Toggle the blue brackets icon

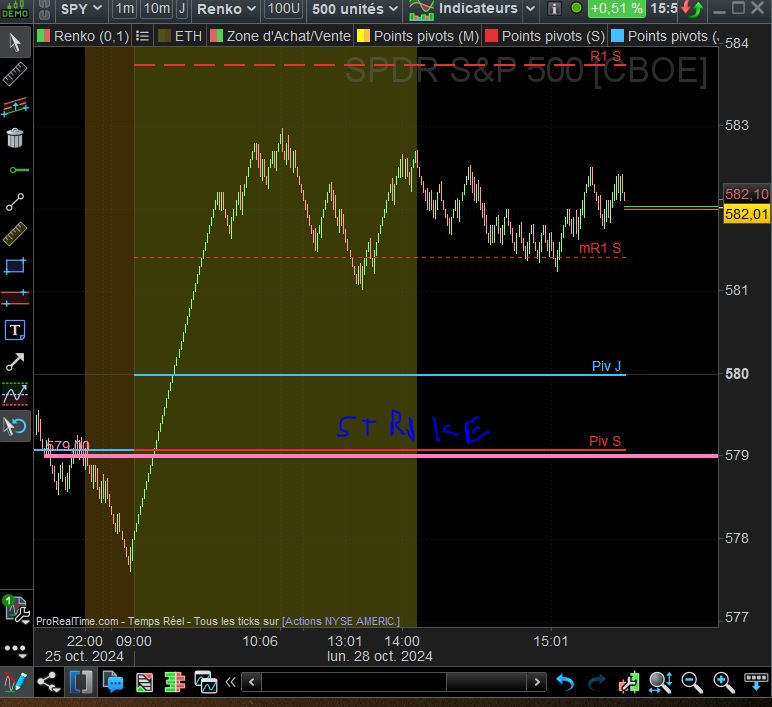[x=81, y=682]
